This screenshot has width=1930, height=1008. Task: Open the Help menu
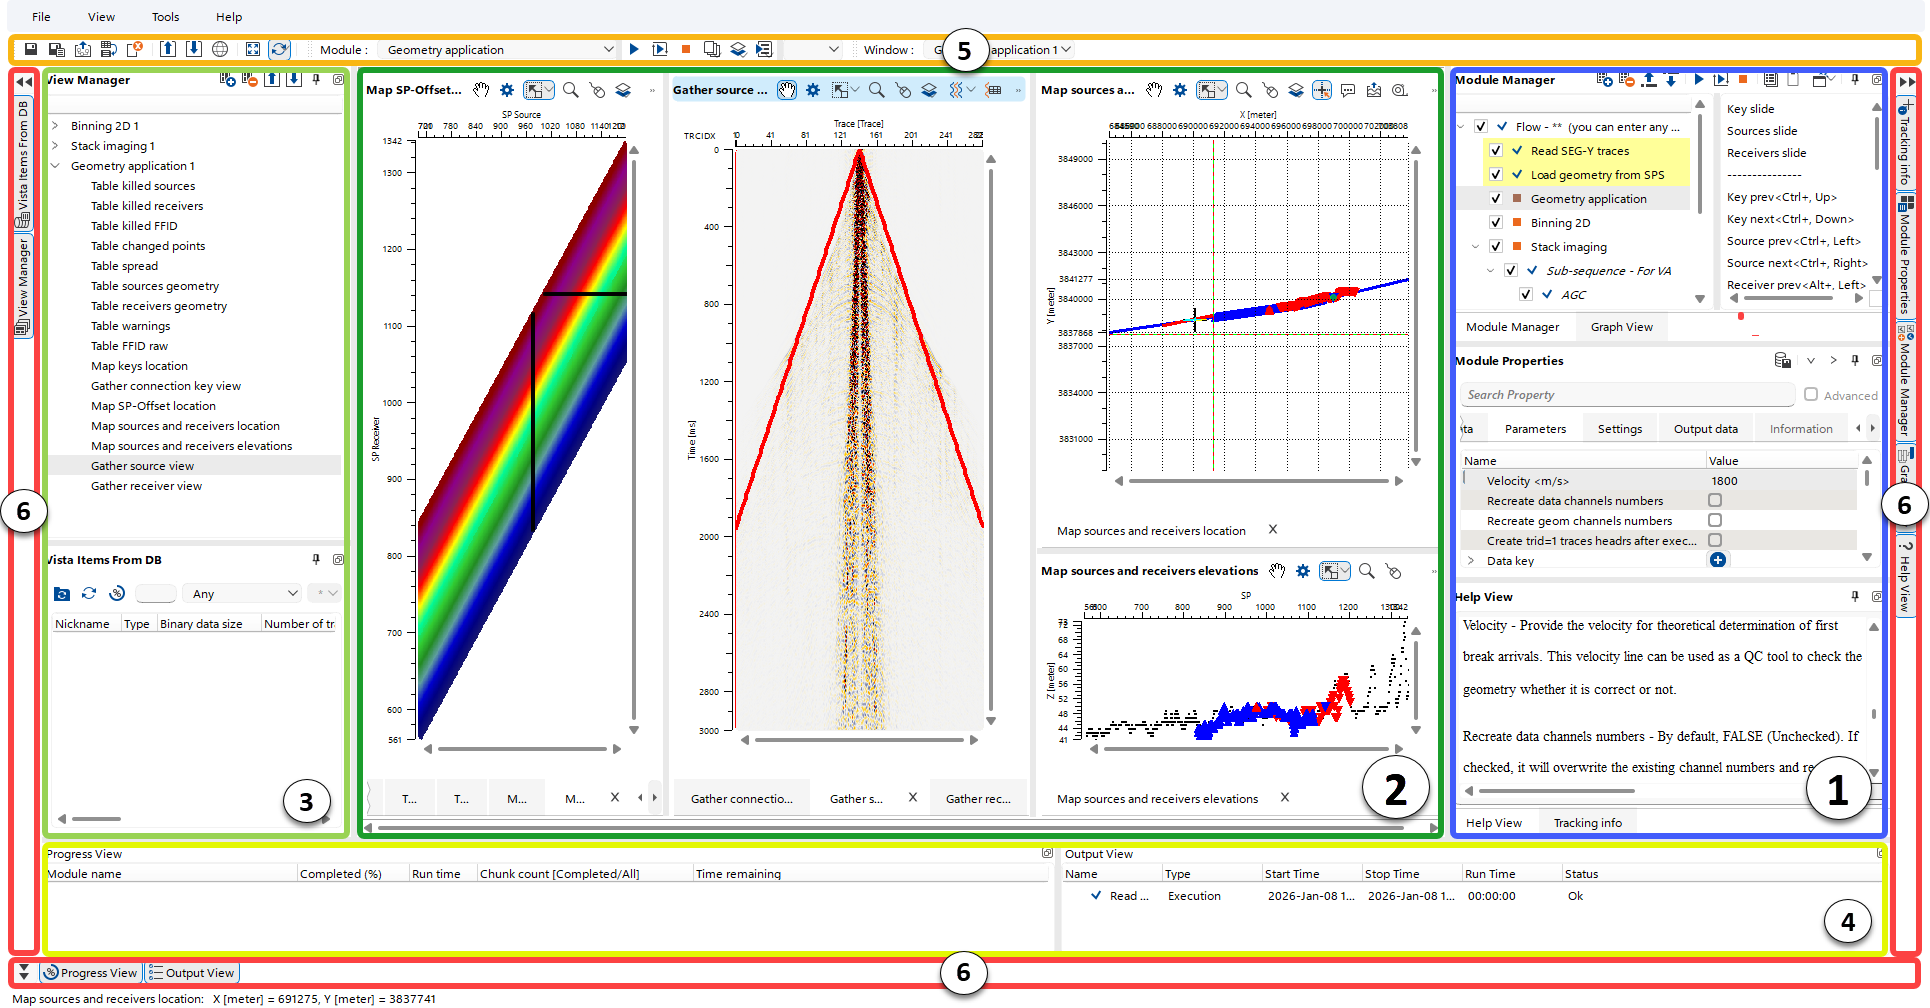pyautogui.click(x=229, y=17)
